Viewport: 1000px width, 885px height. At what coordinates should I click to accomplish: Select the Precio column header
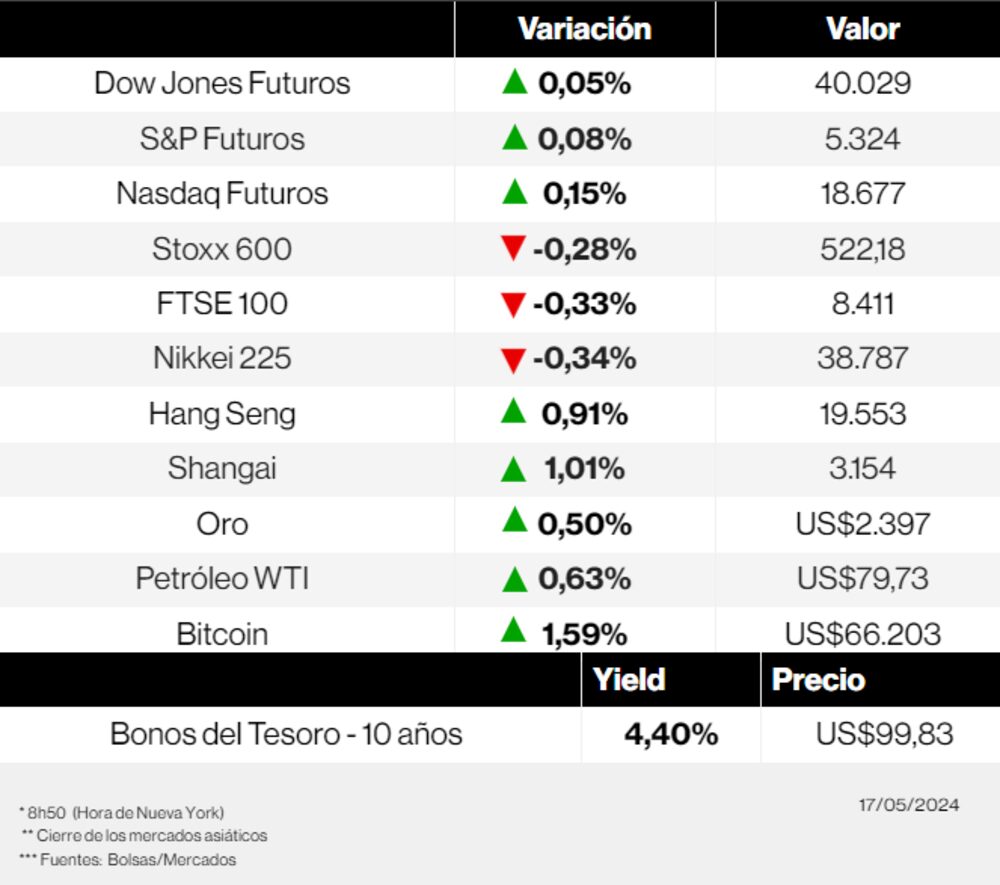818,680
